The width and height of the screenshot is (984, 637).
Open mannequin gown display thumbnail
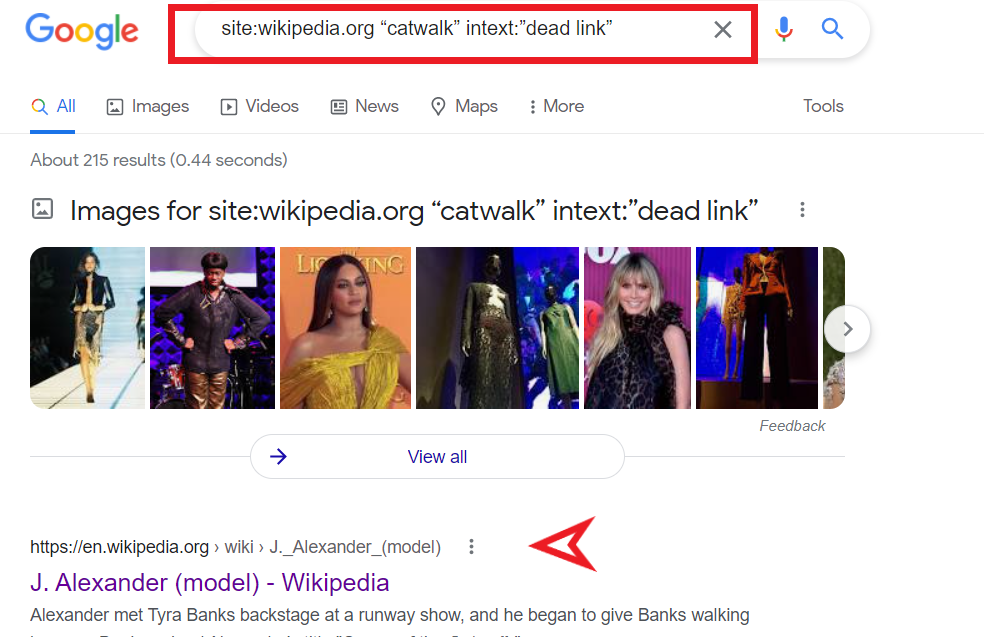pos(497,328)
